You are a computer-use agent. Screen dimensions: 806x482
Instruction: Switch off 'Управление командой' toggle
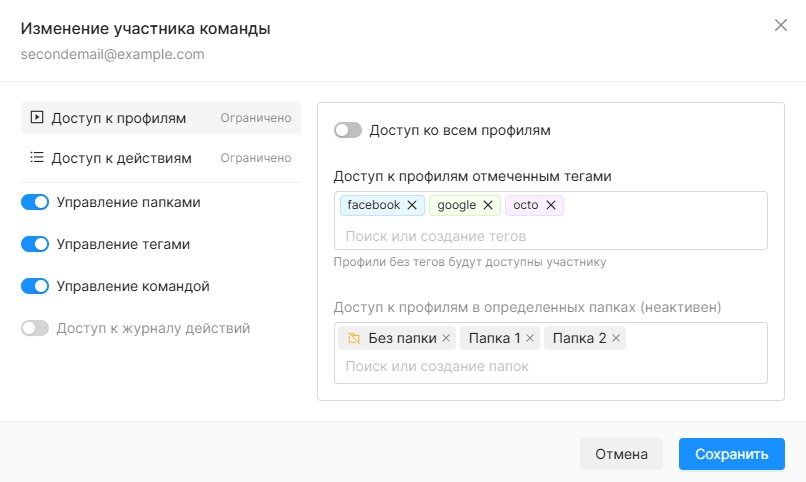(x=35, y=286)
